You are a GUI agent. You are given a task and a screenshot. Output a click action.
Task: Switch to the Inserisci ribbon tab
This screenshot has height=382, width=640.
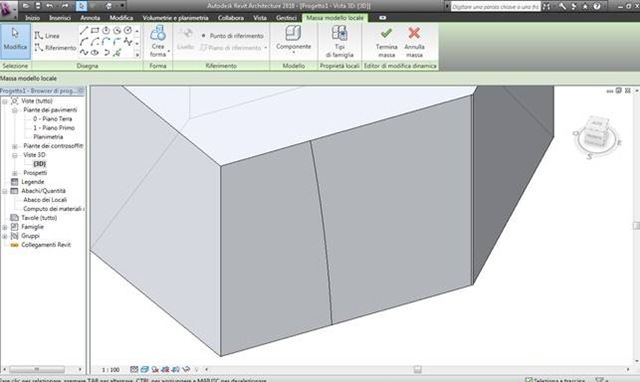coord(60,18)
